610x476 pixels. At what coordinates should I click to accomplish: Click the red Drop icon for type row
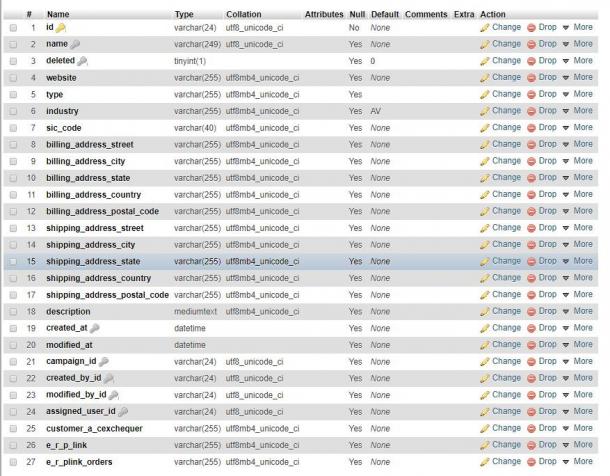click(531, 94)
